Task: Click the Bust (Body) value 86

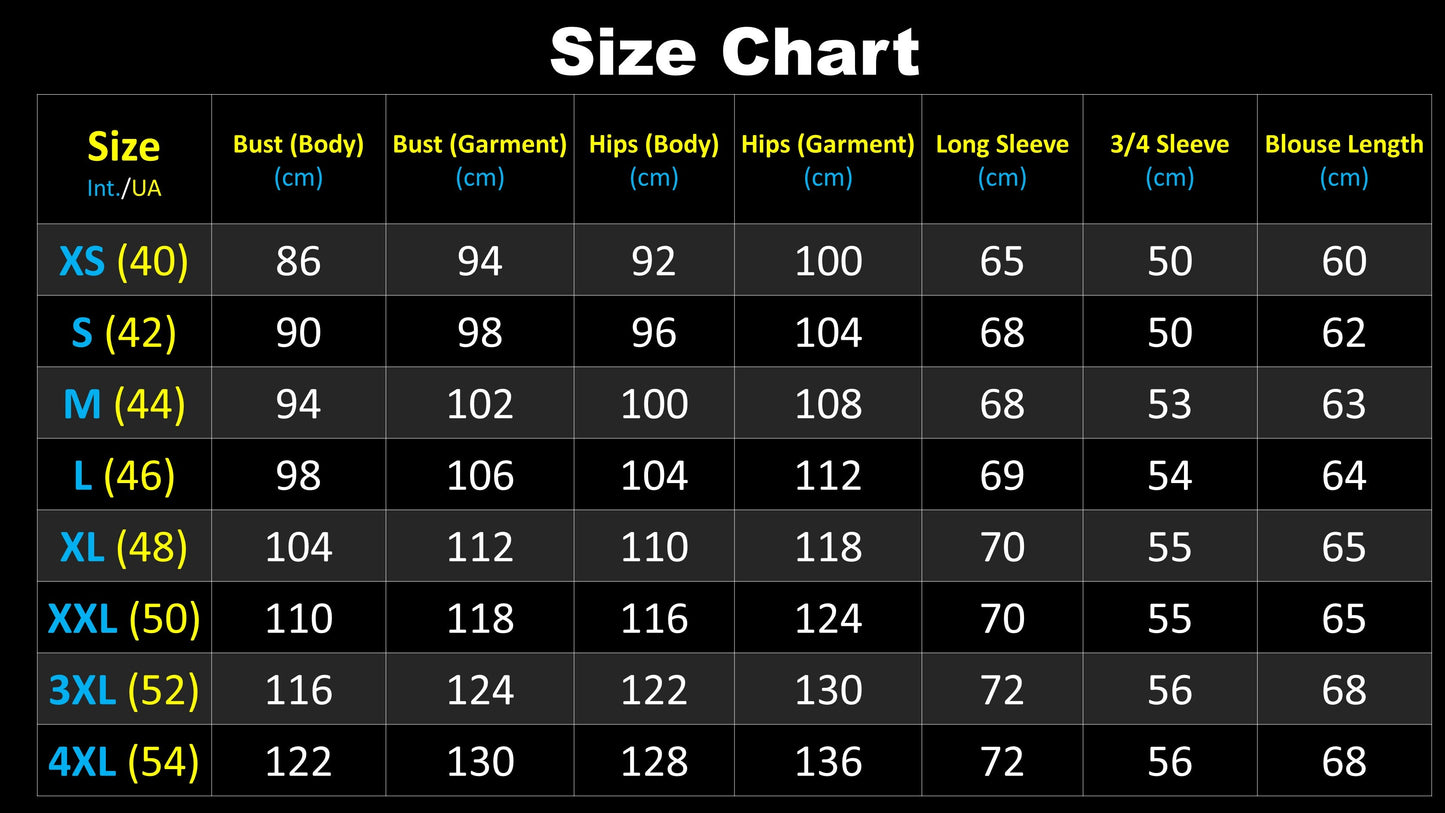Action: pos(298,261)
